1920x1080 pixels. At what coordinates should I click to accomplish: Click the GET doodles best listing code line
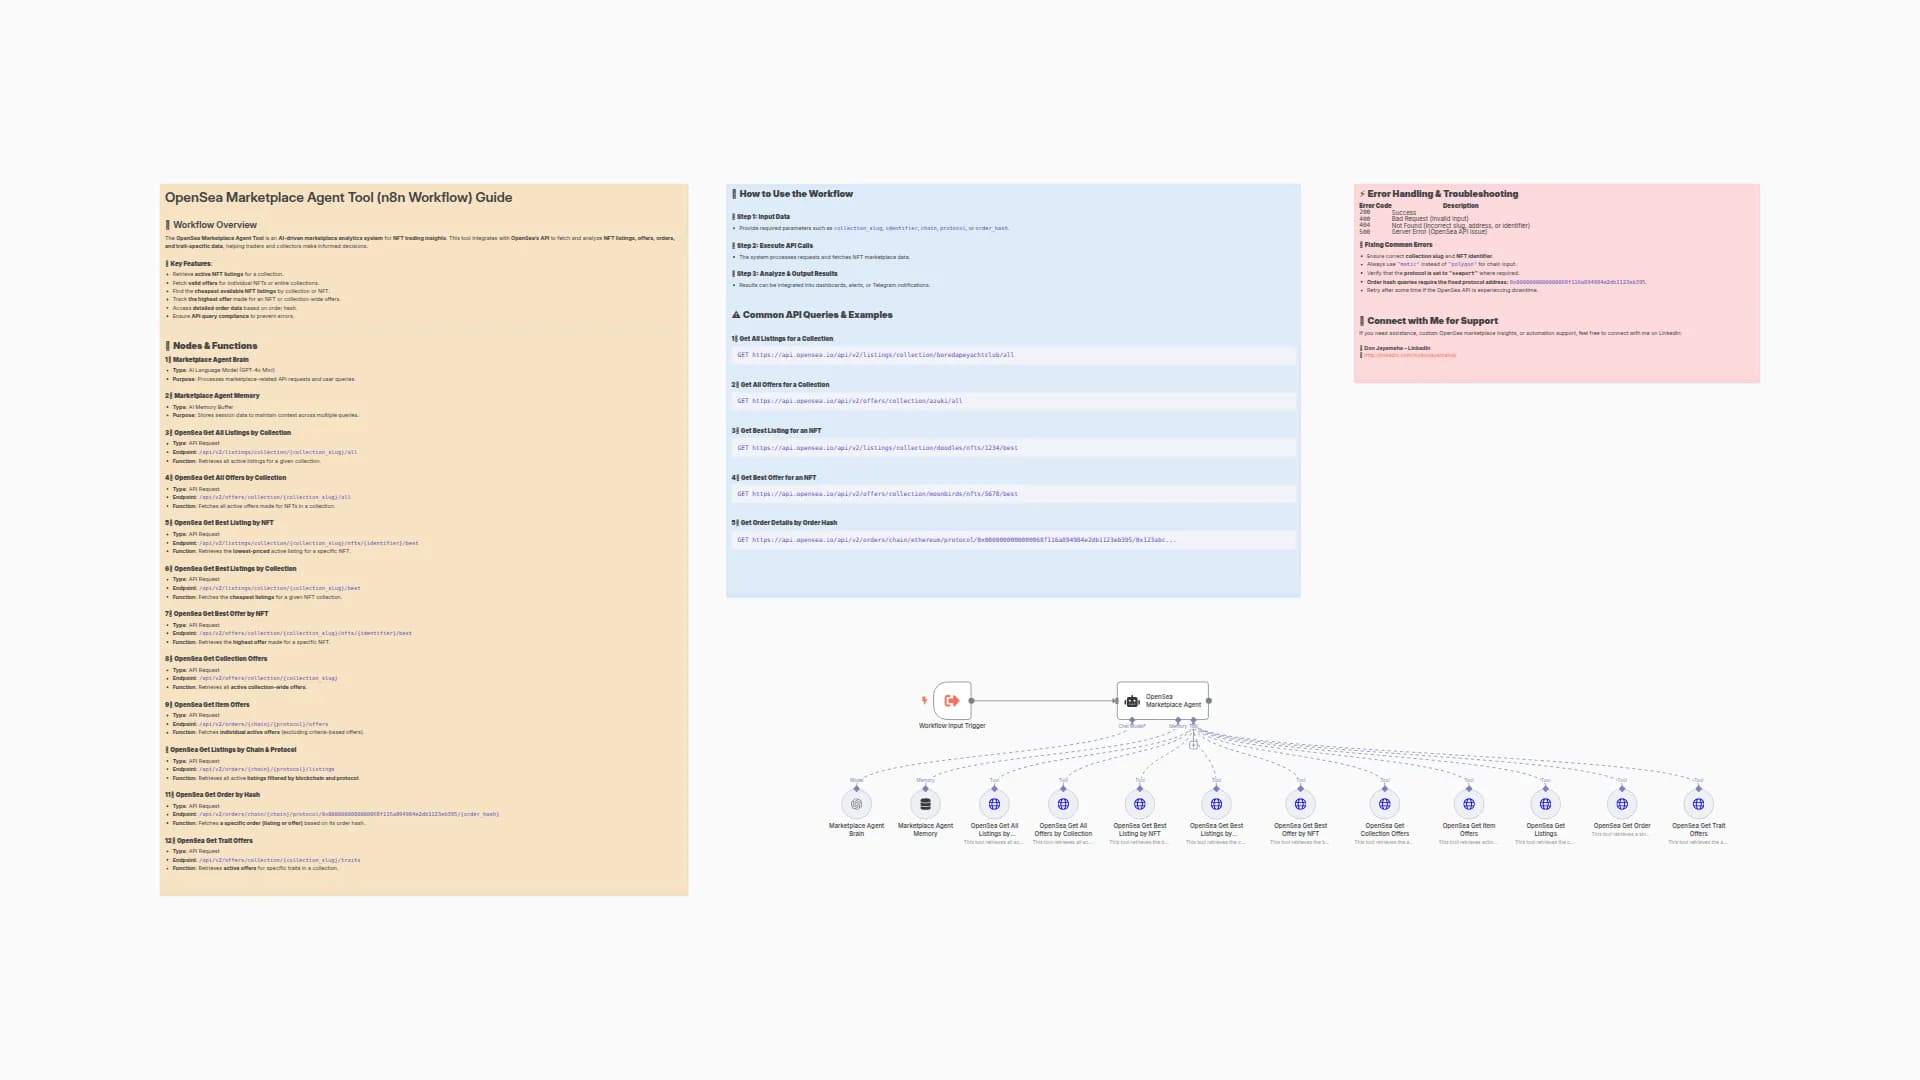[x=1013, y=448]
